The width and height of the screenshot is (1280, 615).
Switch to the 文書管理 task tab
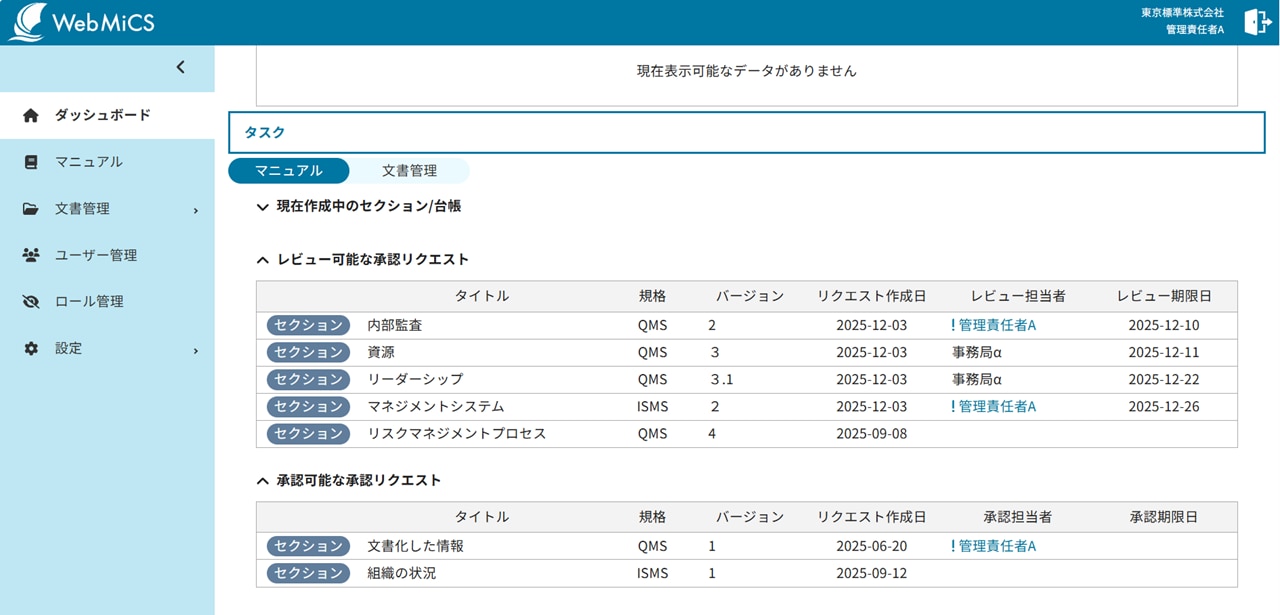coord(409,171)
